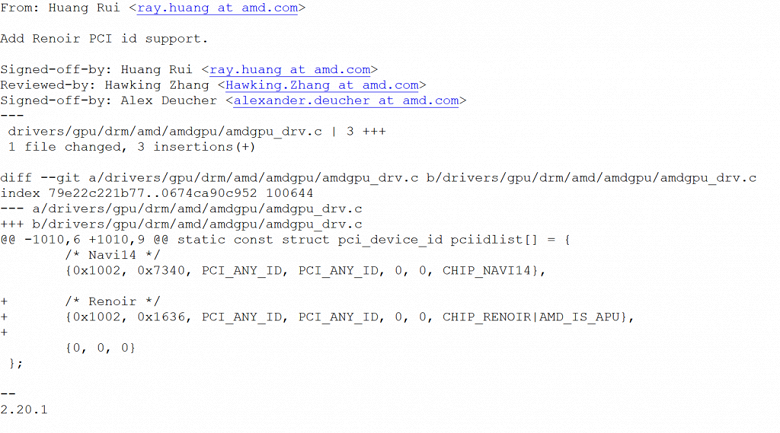Click the 'Add Renoir PCI id support.' text
The width and height of the screenshot is (780, 433).
click(x=104, y=39)
